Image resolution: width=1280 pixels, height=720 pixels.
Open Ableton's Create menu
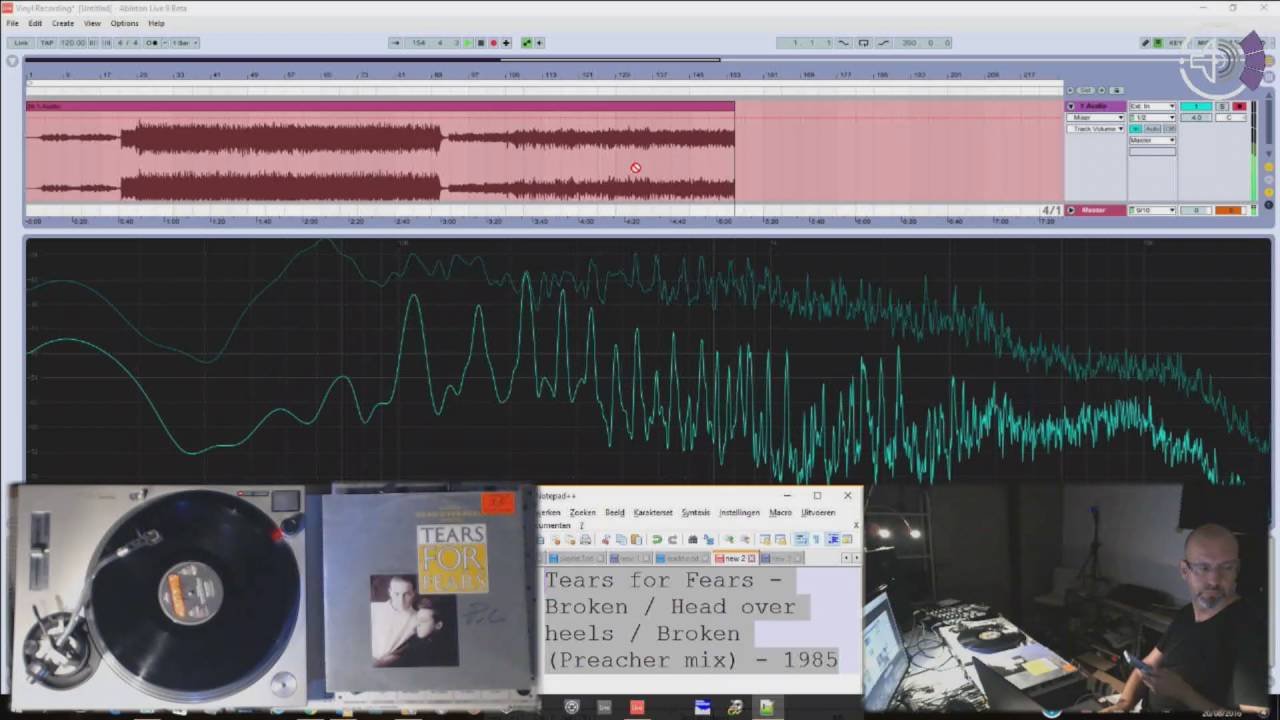pos(63,23)
